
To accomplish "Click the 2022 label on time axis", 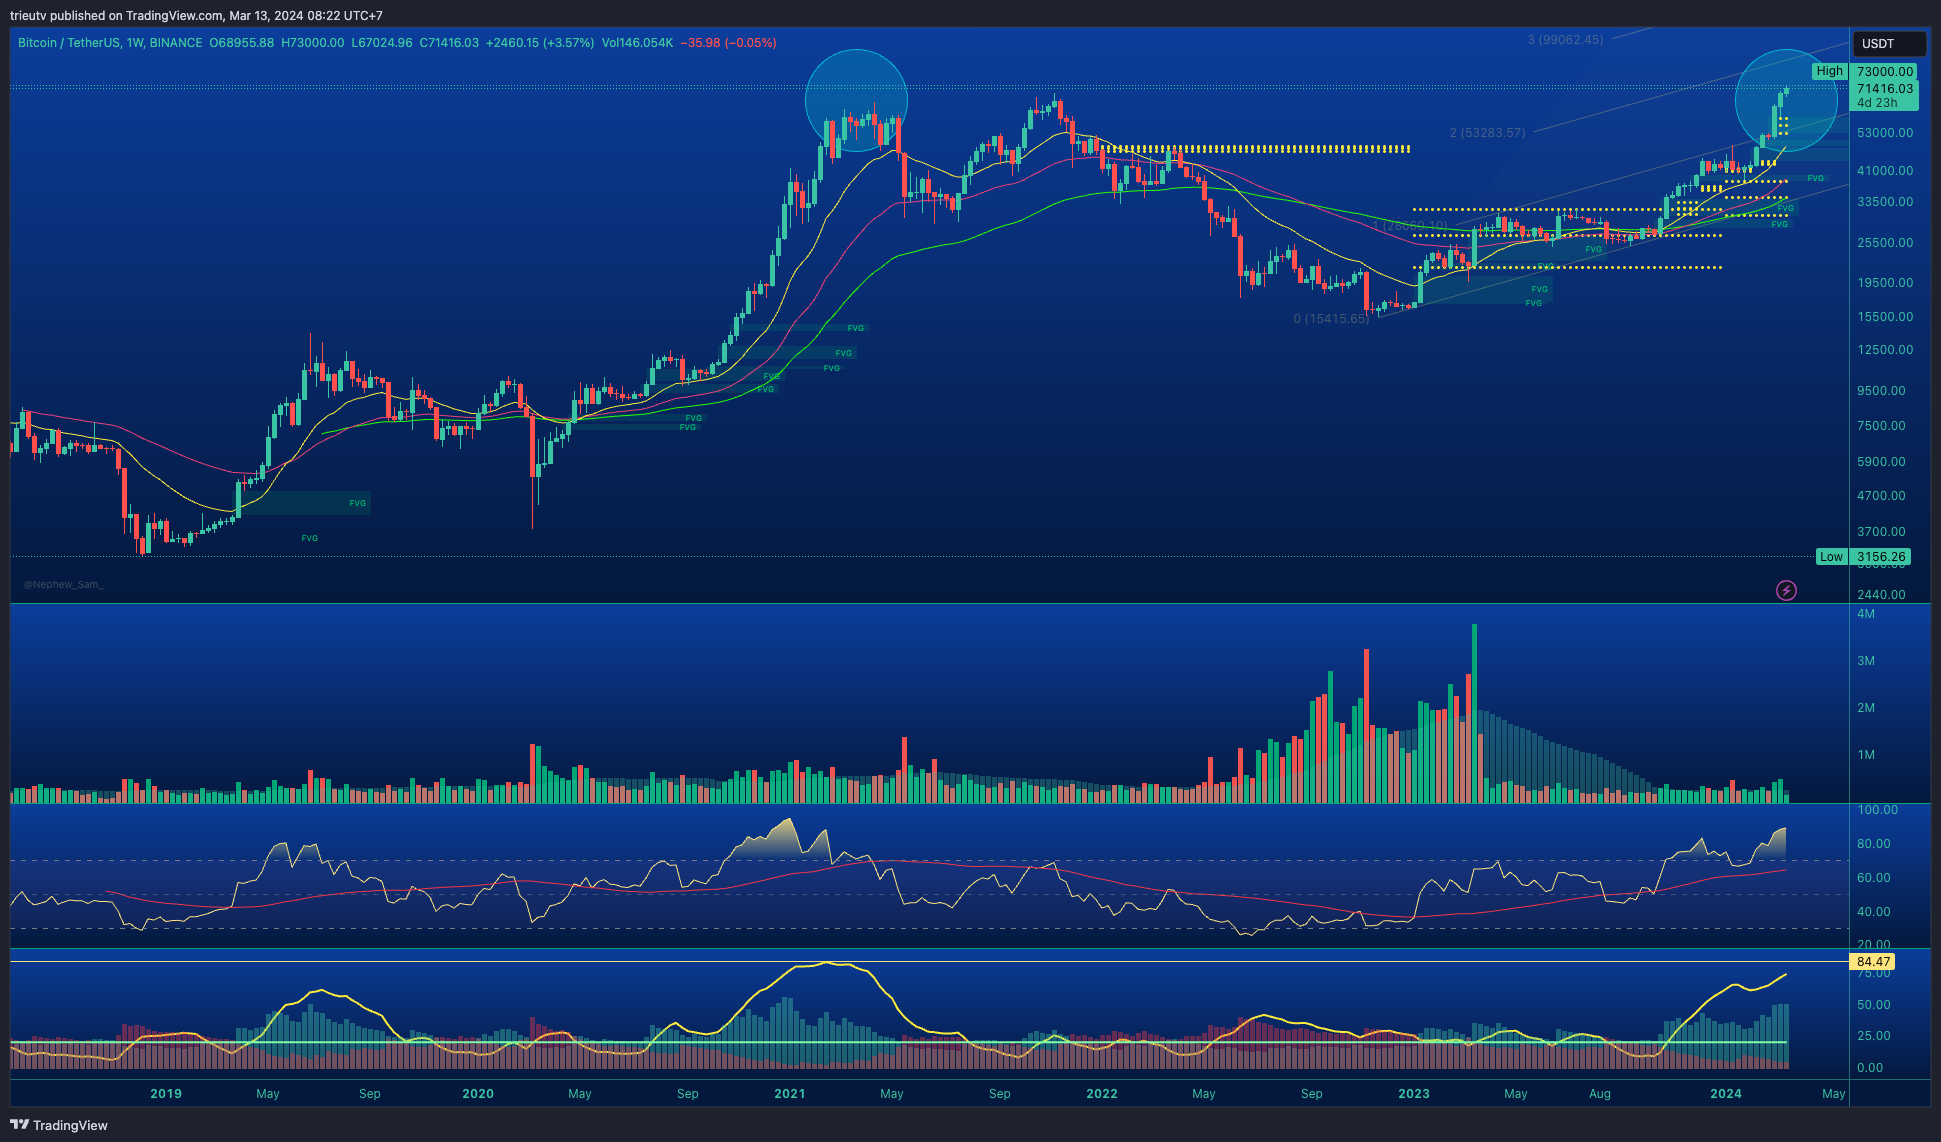I will click(x=1102, y=1094).
